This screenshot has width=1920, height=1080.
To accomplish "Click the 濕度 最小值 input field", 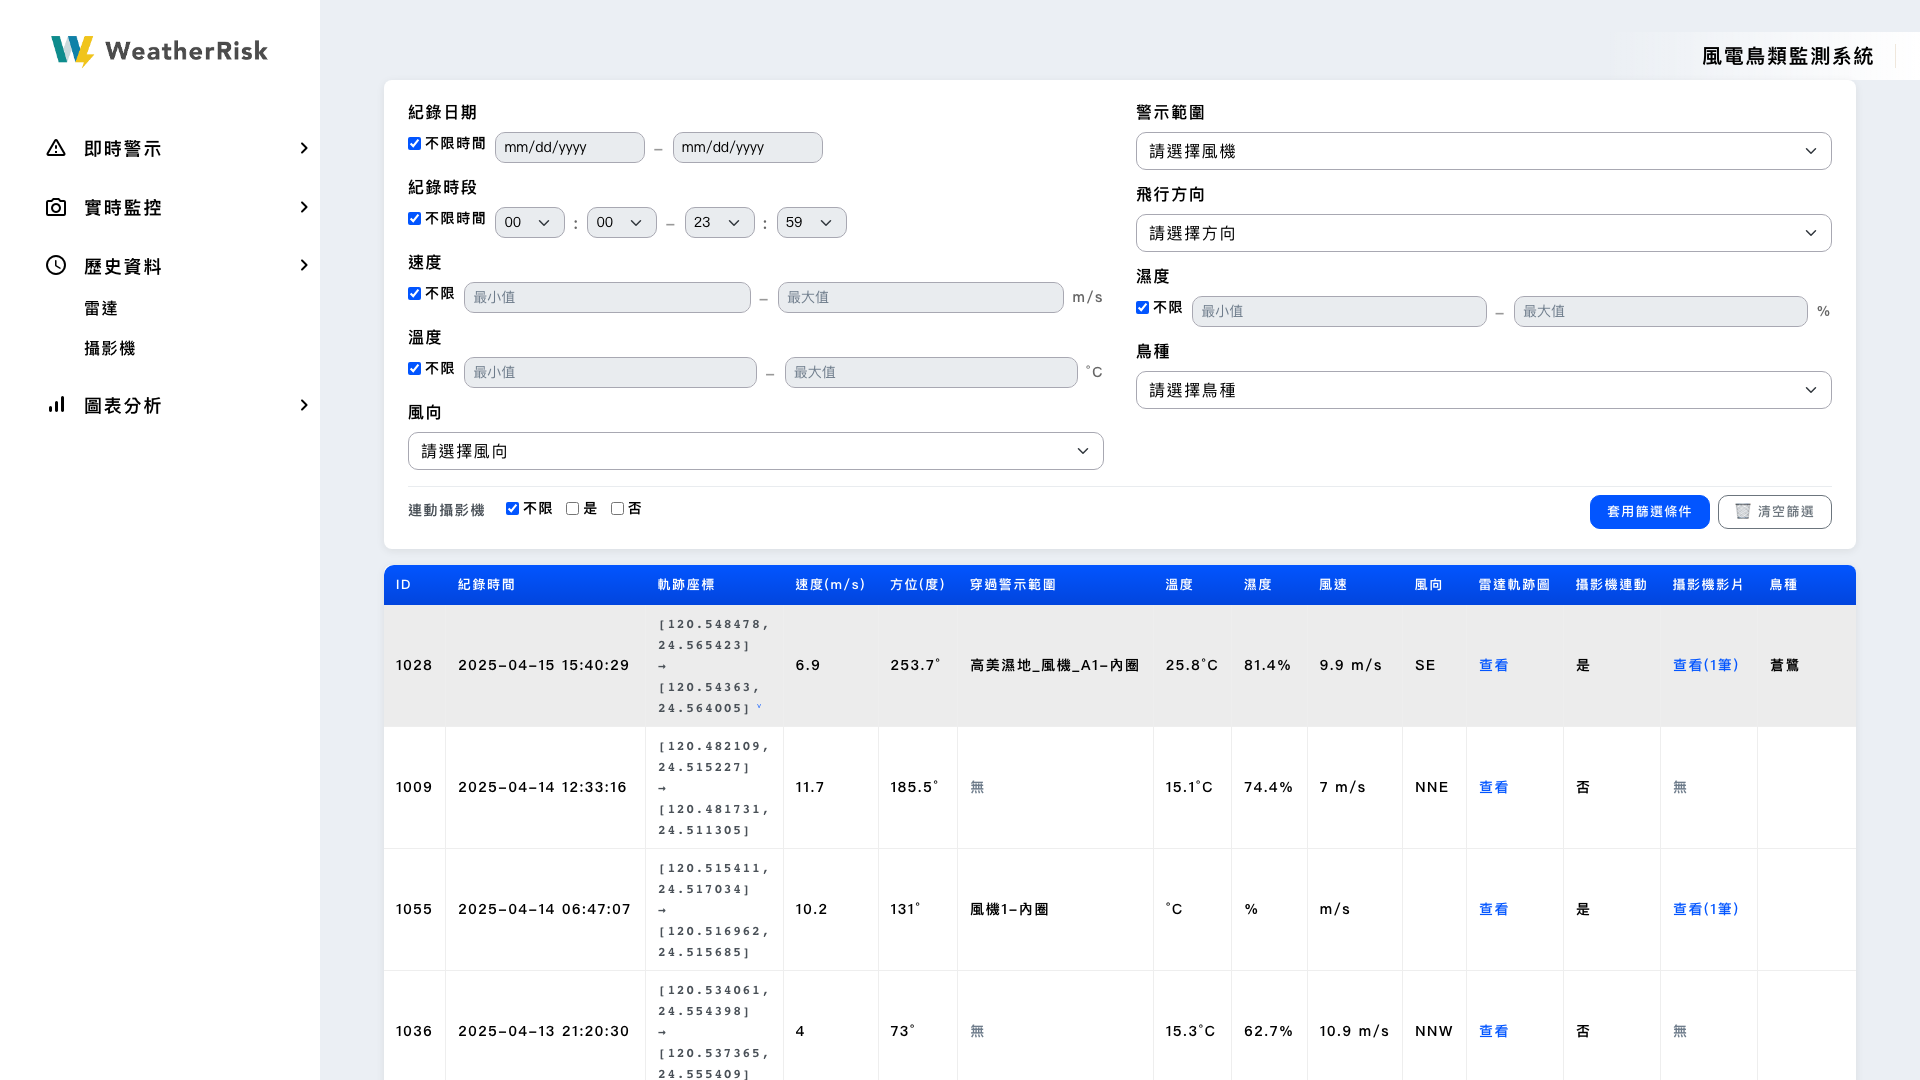I will [x=1339, y=311].
